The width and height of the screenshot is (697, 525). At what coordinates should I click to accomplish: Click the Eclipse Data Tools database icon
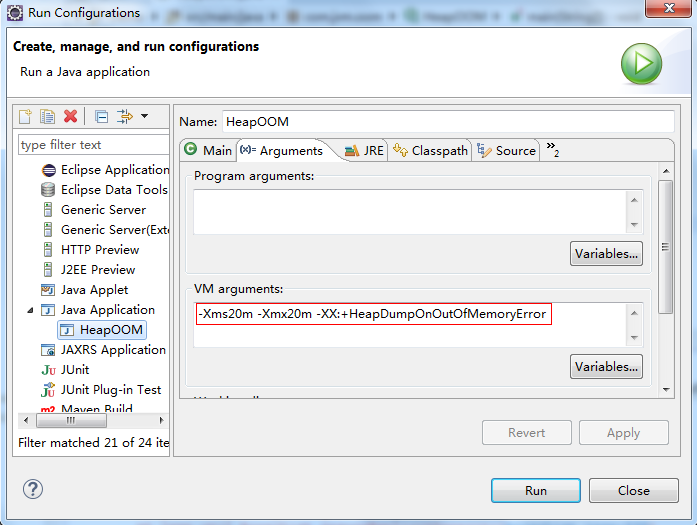[x=48, y=190]
